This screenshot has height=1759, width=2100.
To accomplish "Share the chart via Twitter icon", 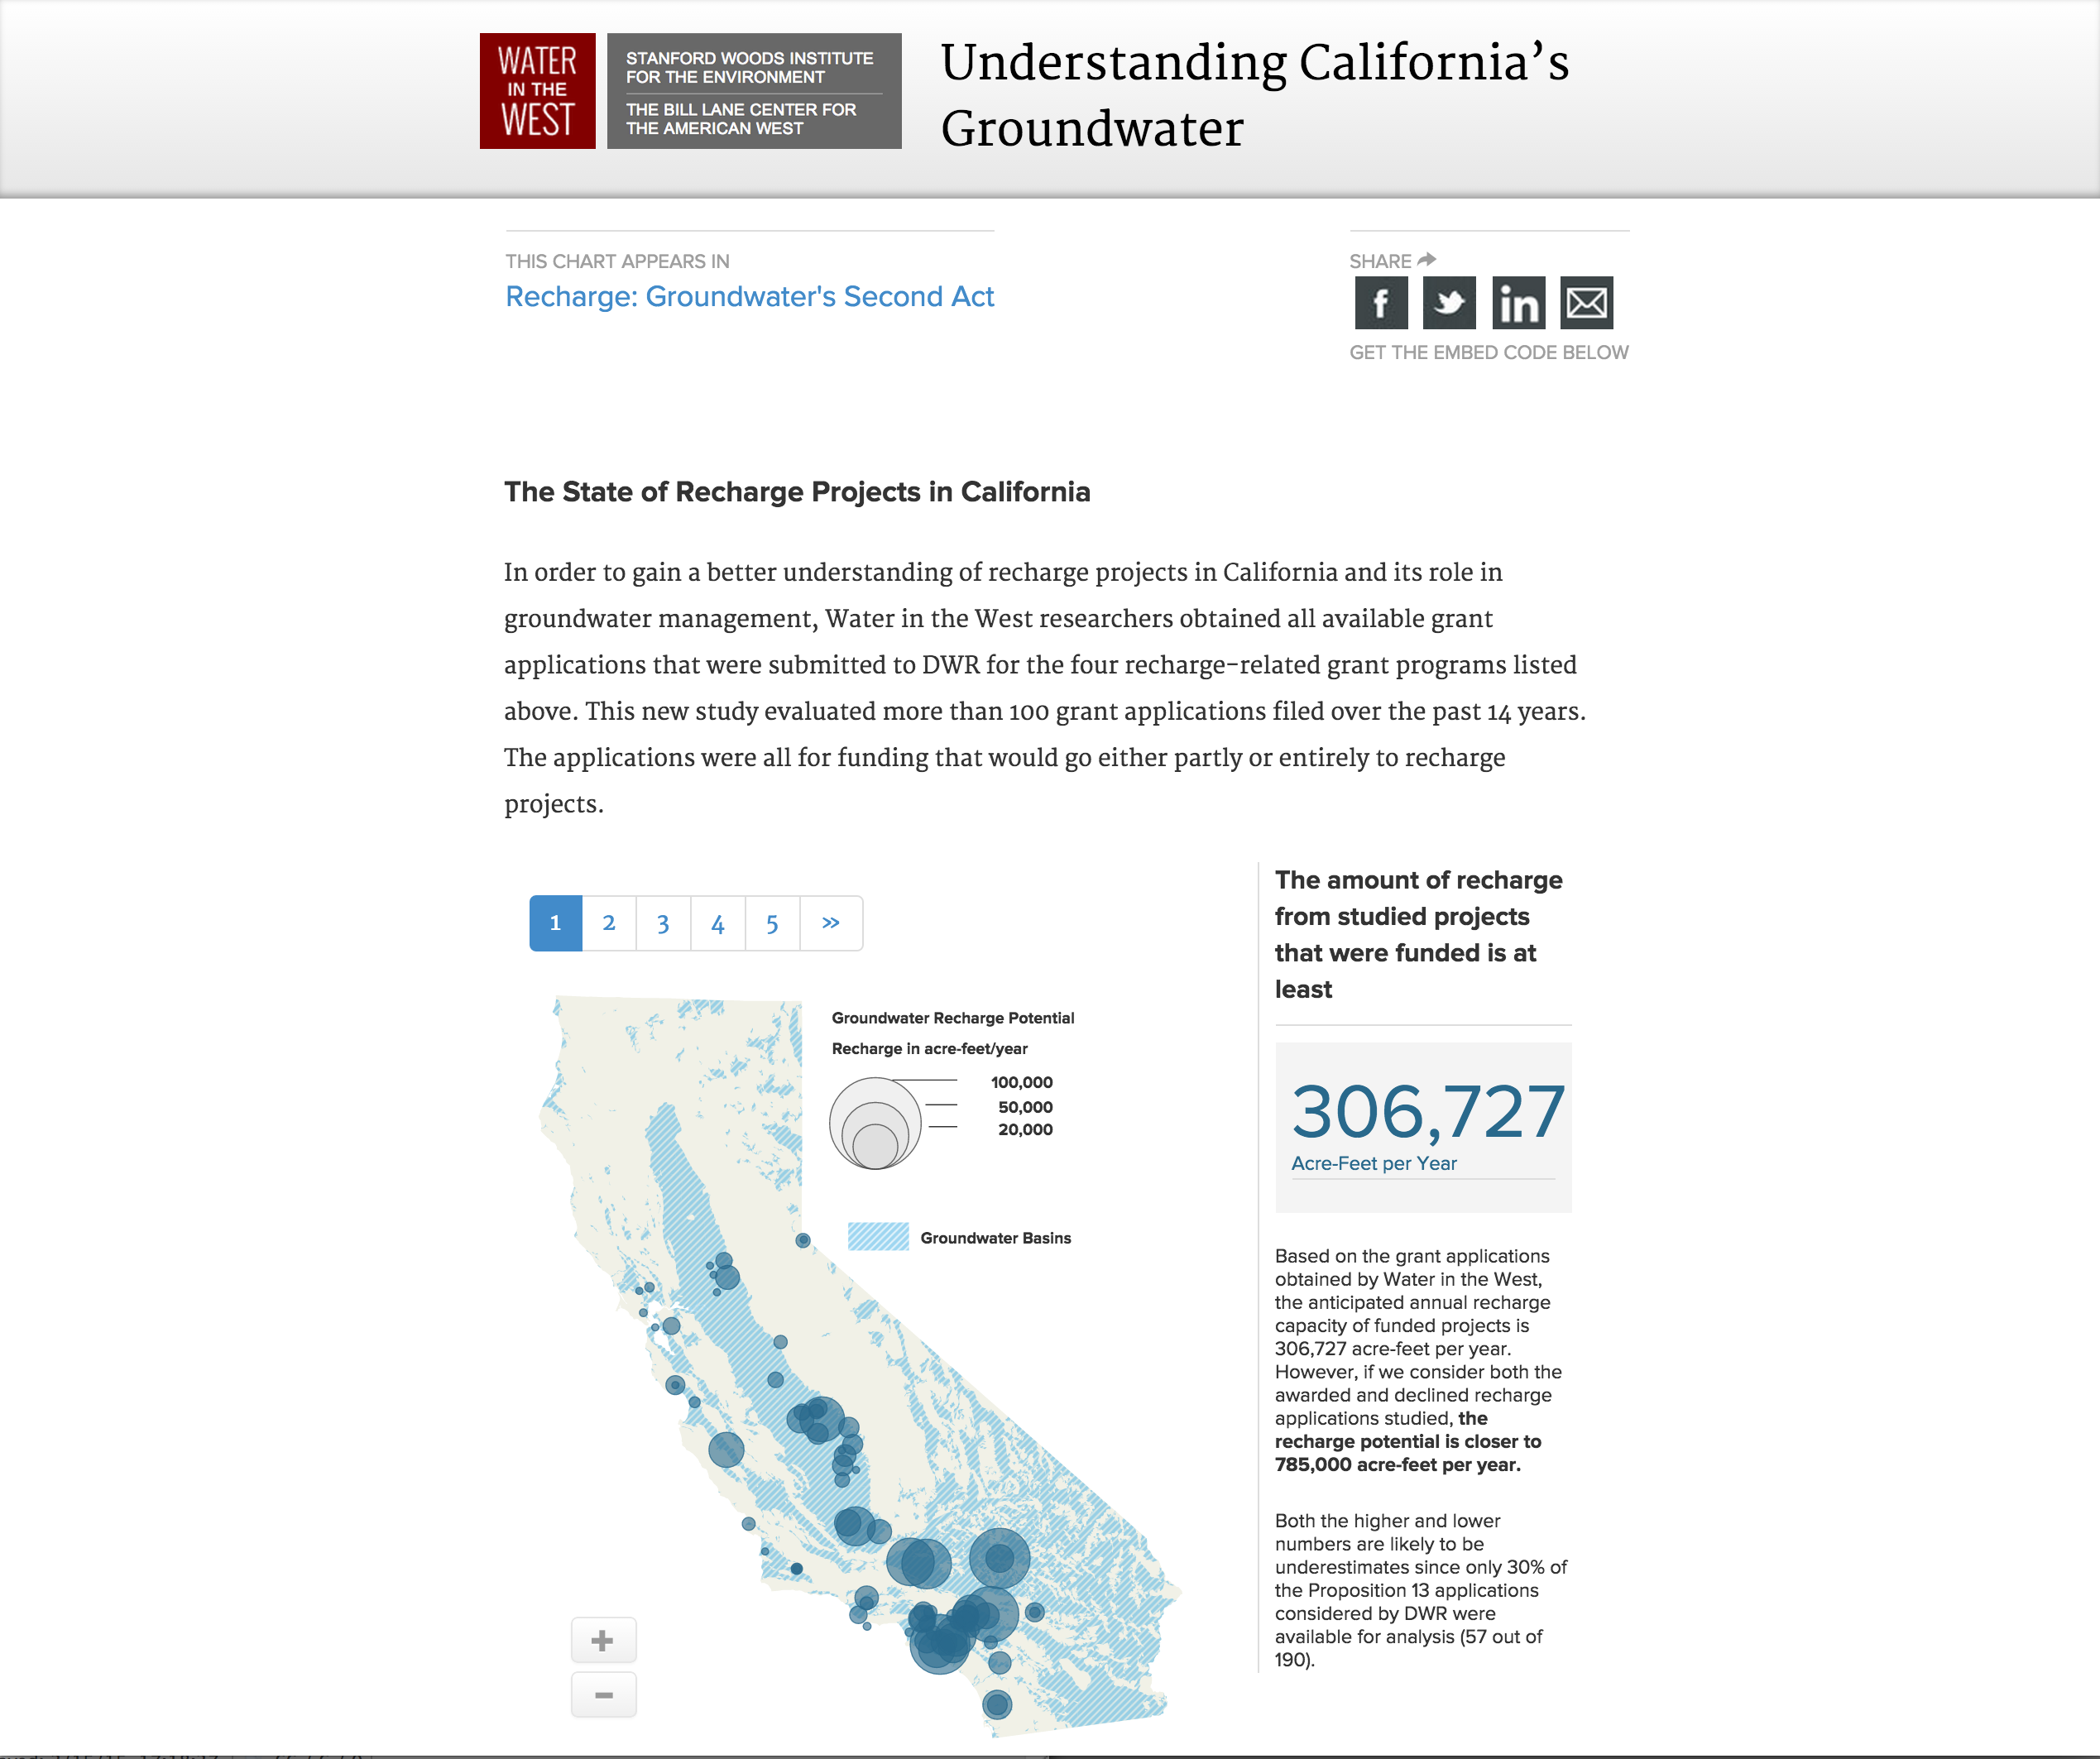I will point(1449,303).
